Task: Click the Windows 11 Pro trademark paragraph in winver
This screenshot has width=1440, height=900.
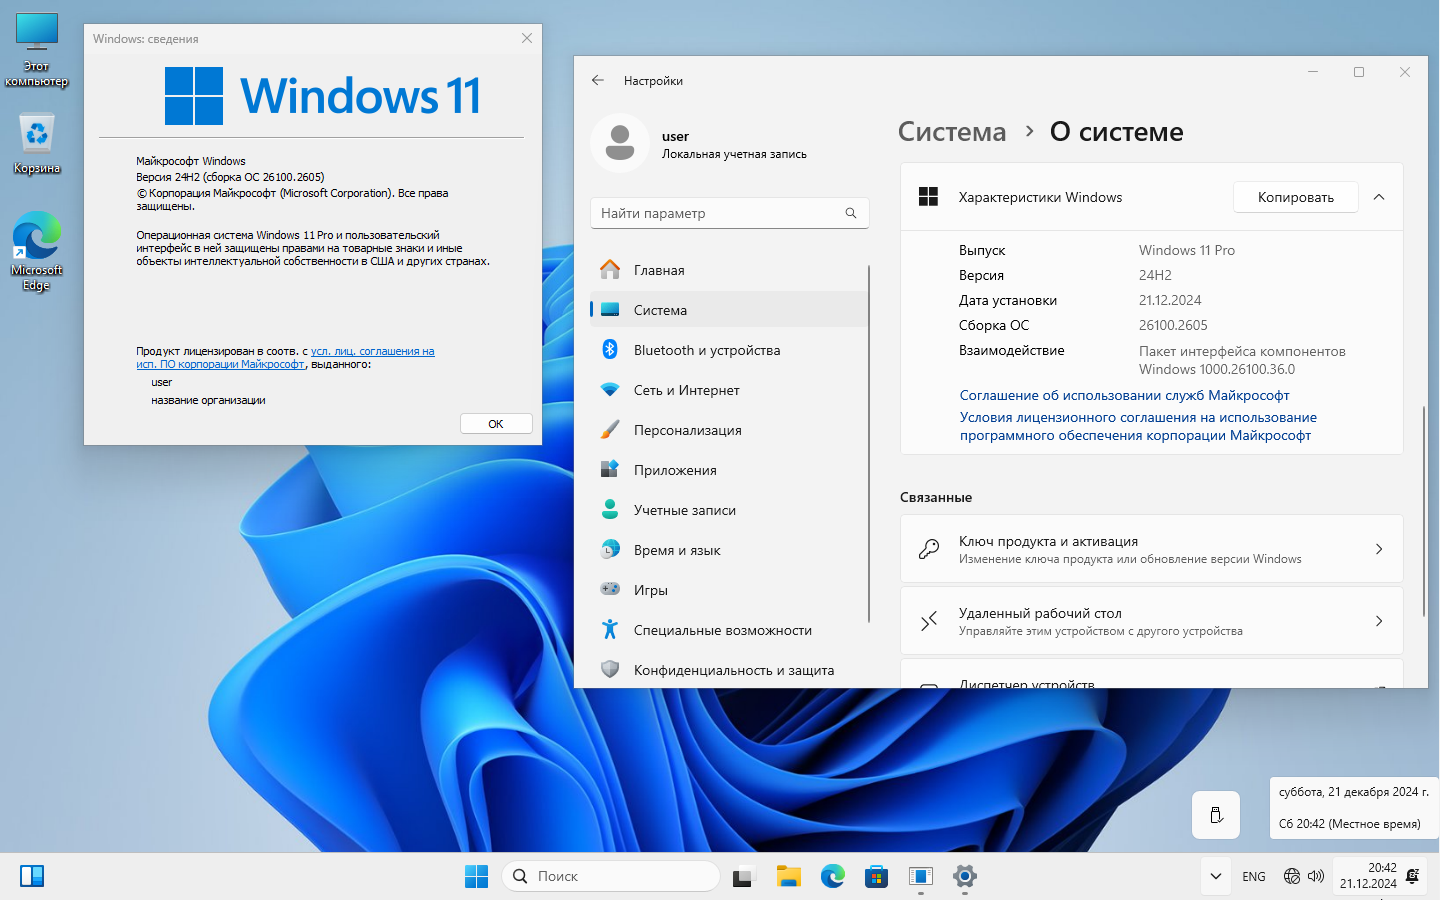Action: pos(313,248)
